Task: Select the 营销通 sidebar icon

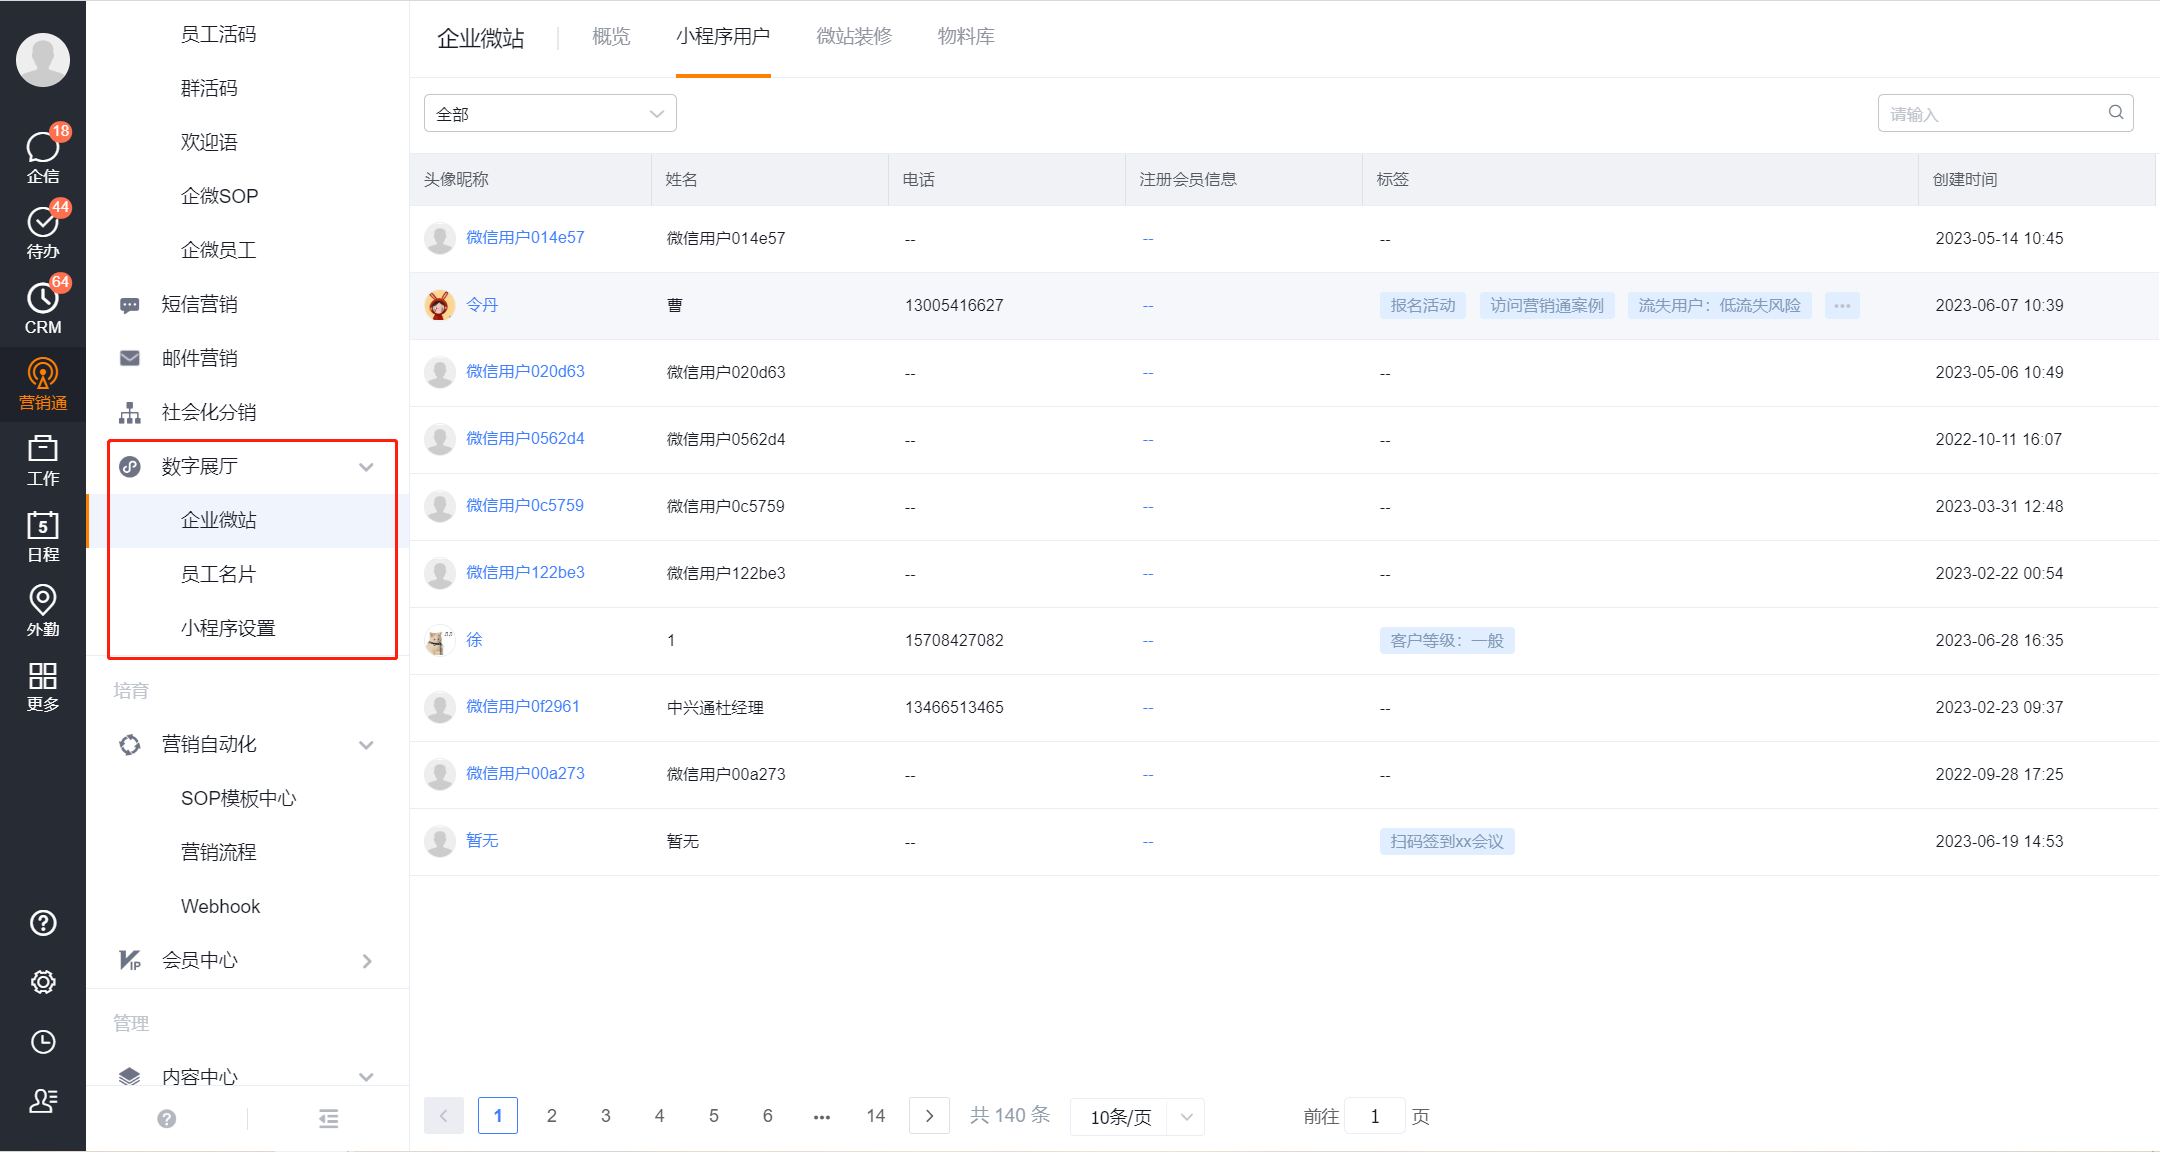Action: coord(43,385)
